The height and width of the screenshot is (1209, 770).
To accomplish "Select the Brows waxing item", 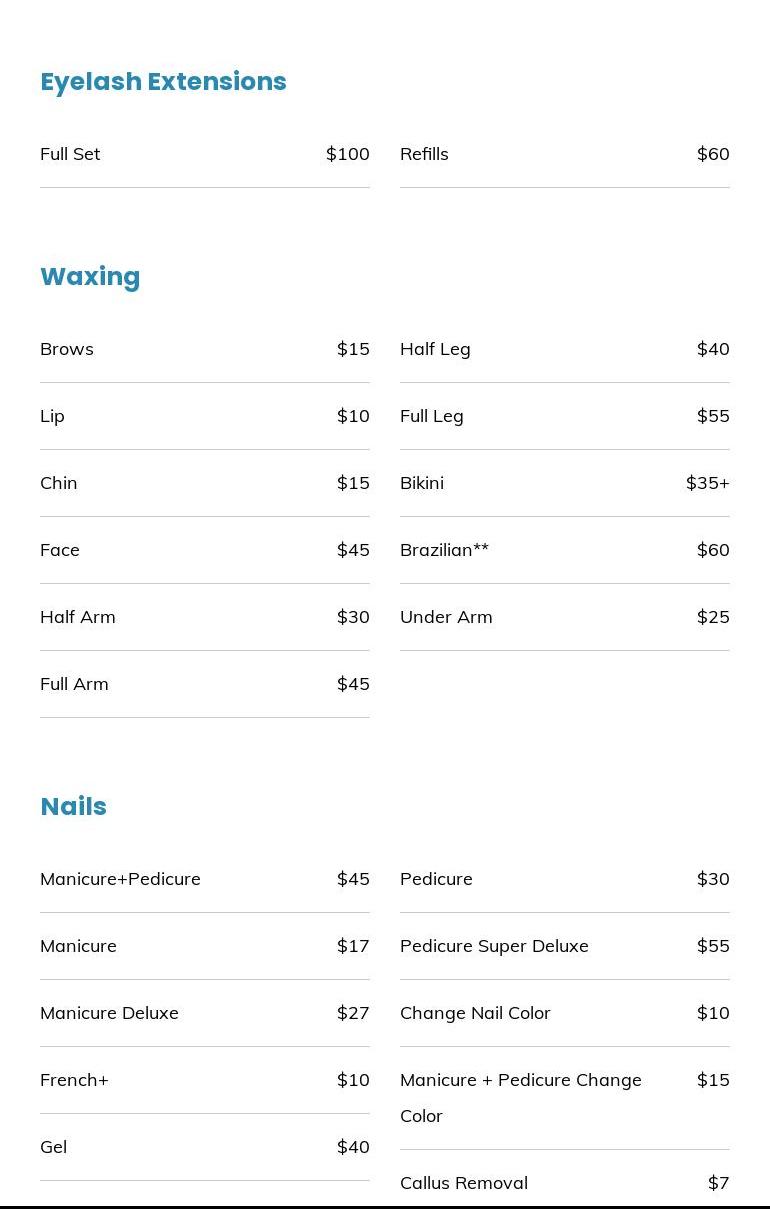I will tap(205, 349).
